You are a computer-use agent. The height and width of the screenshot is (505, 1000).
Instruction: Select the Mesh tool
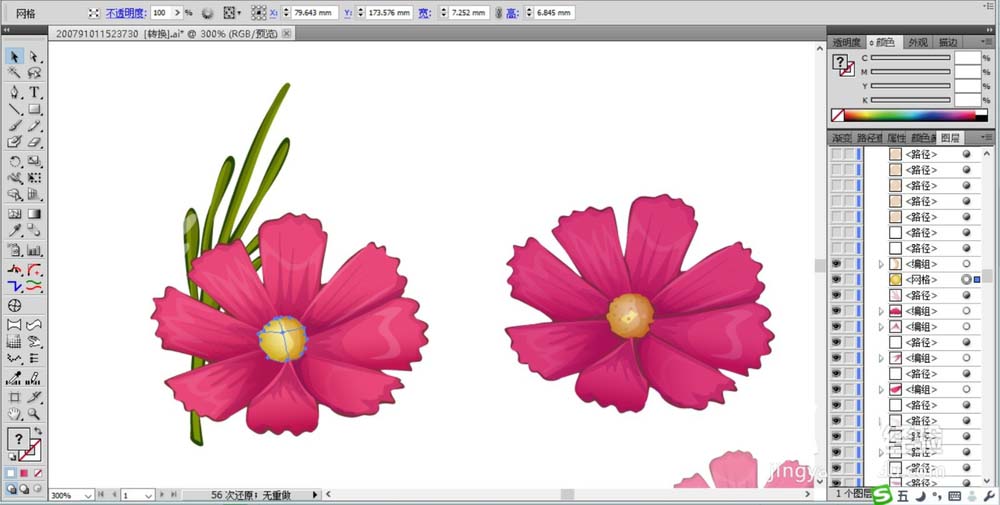click(x=15, y=214)
